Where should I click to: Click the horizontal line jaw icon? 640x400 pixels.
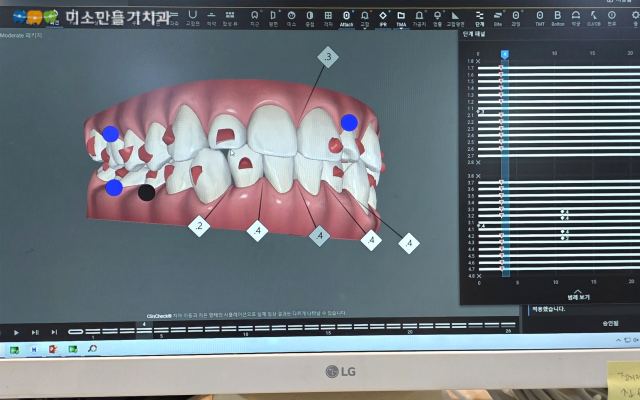click(211, 16)
